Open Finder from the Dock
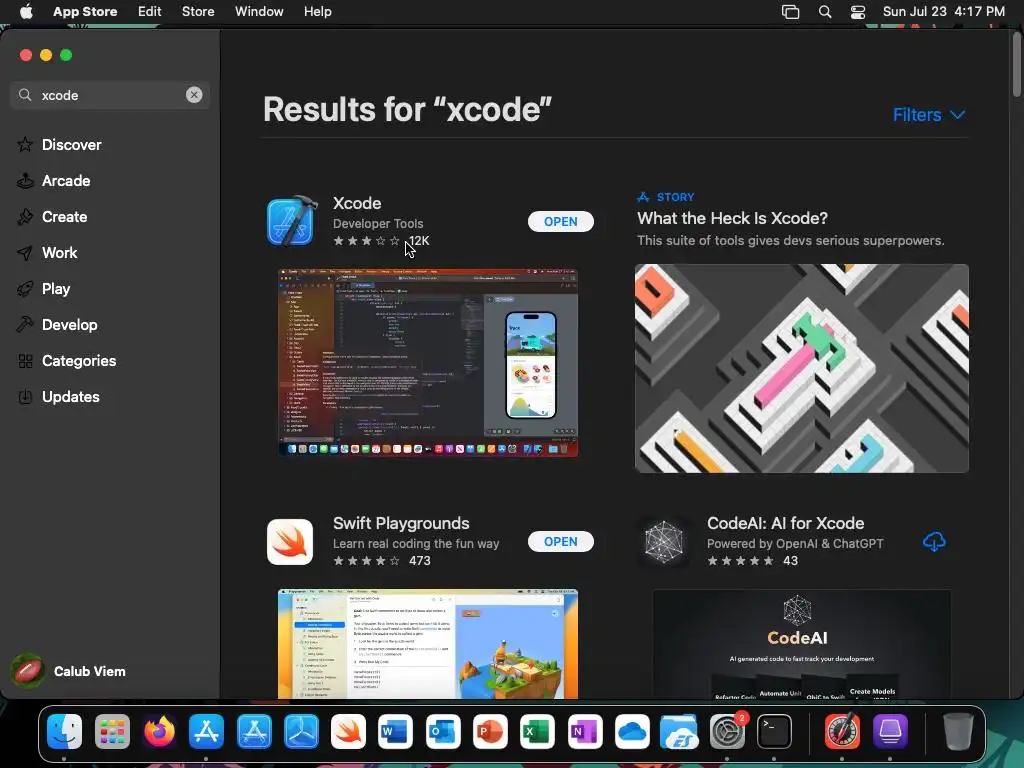1024x768 pixels. 65,731
